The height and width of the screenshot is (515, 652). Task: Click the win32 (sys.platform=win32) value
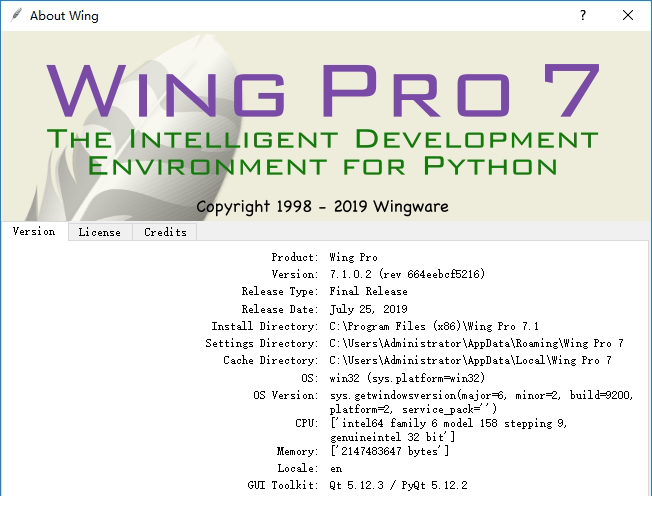click(x=407, y=378)
